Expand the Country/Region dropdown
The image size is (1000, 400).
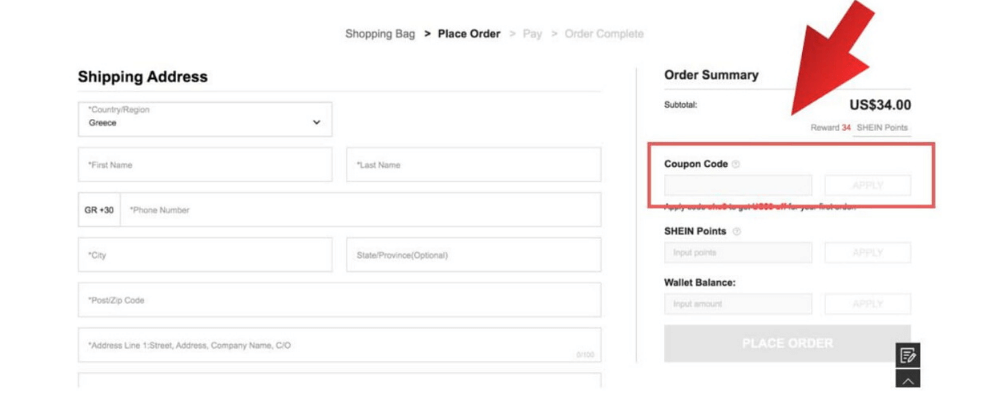(205, 119)
